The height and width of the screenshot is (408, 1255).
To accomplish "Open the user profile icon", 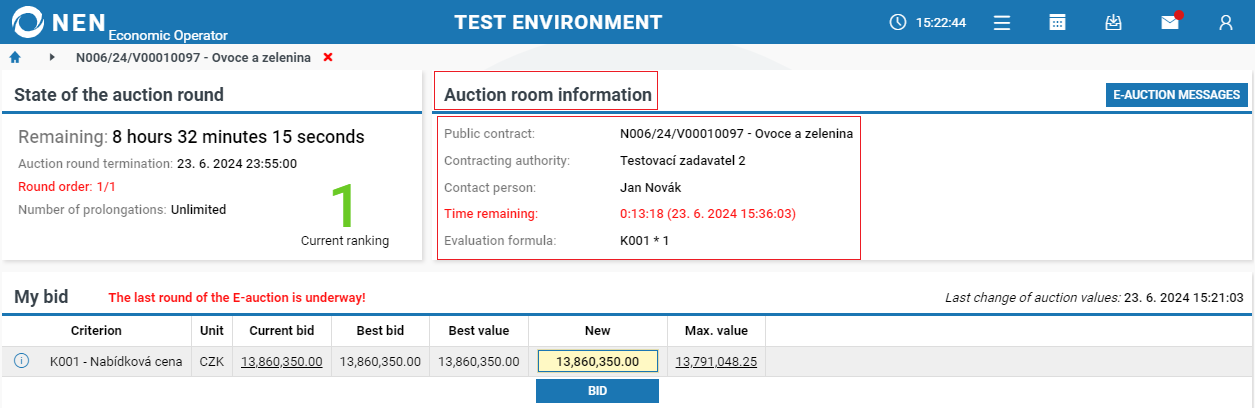I will [1225, 22].
